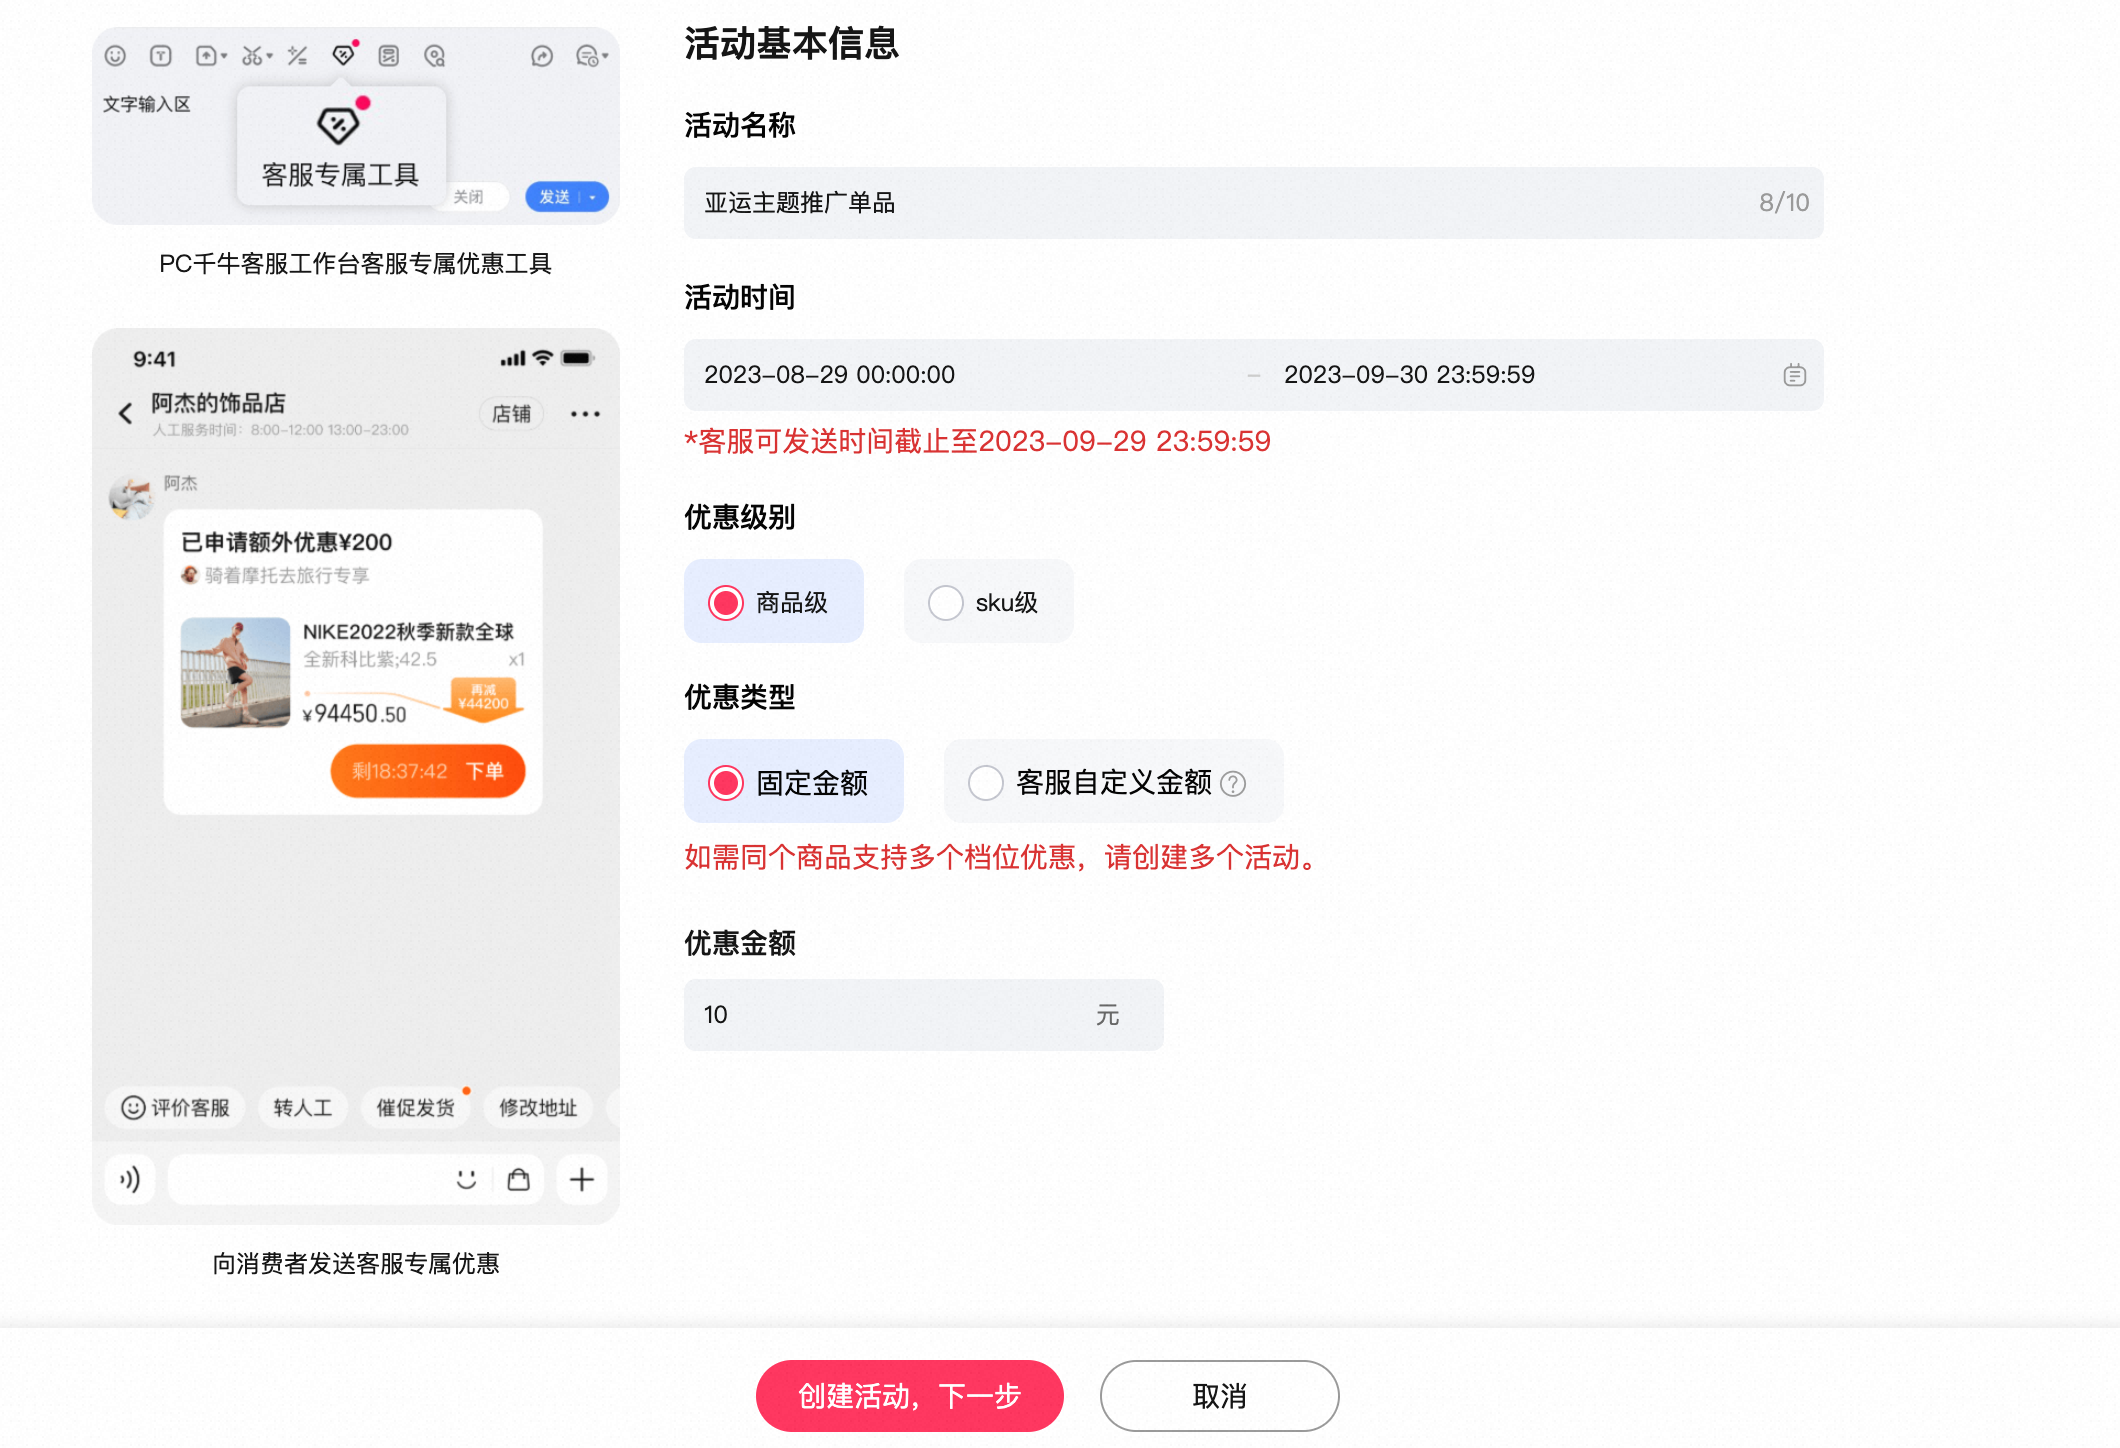This screenshot has width=2120, height=1448.
Task: Click the order list card icon
Action: tap(389, 56)
